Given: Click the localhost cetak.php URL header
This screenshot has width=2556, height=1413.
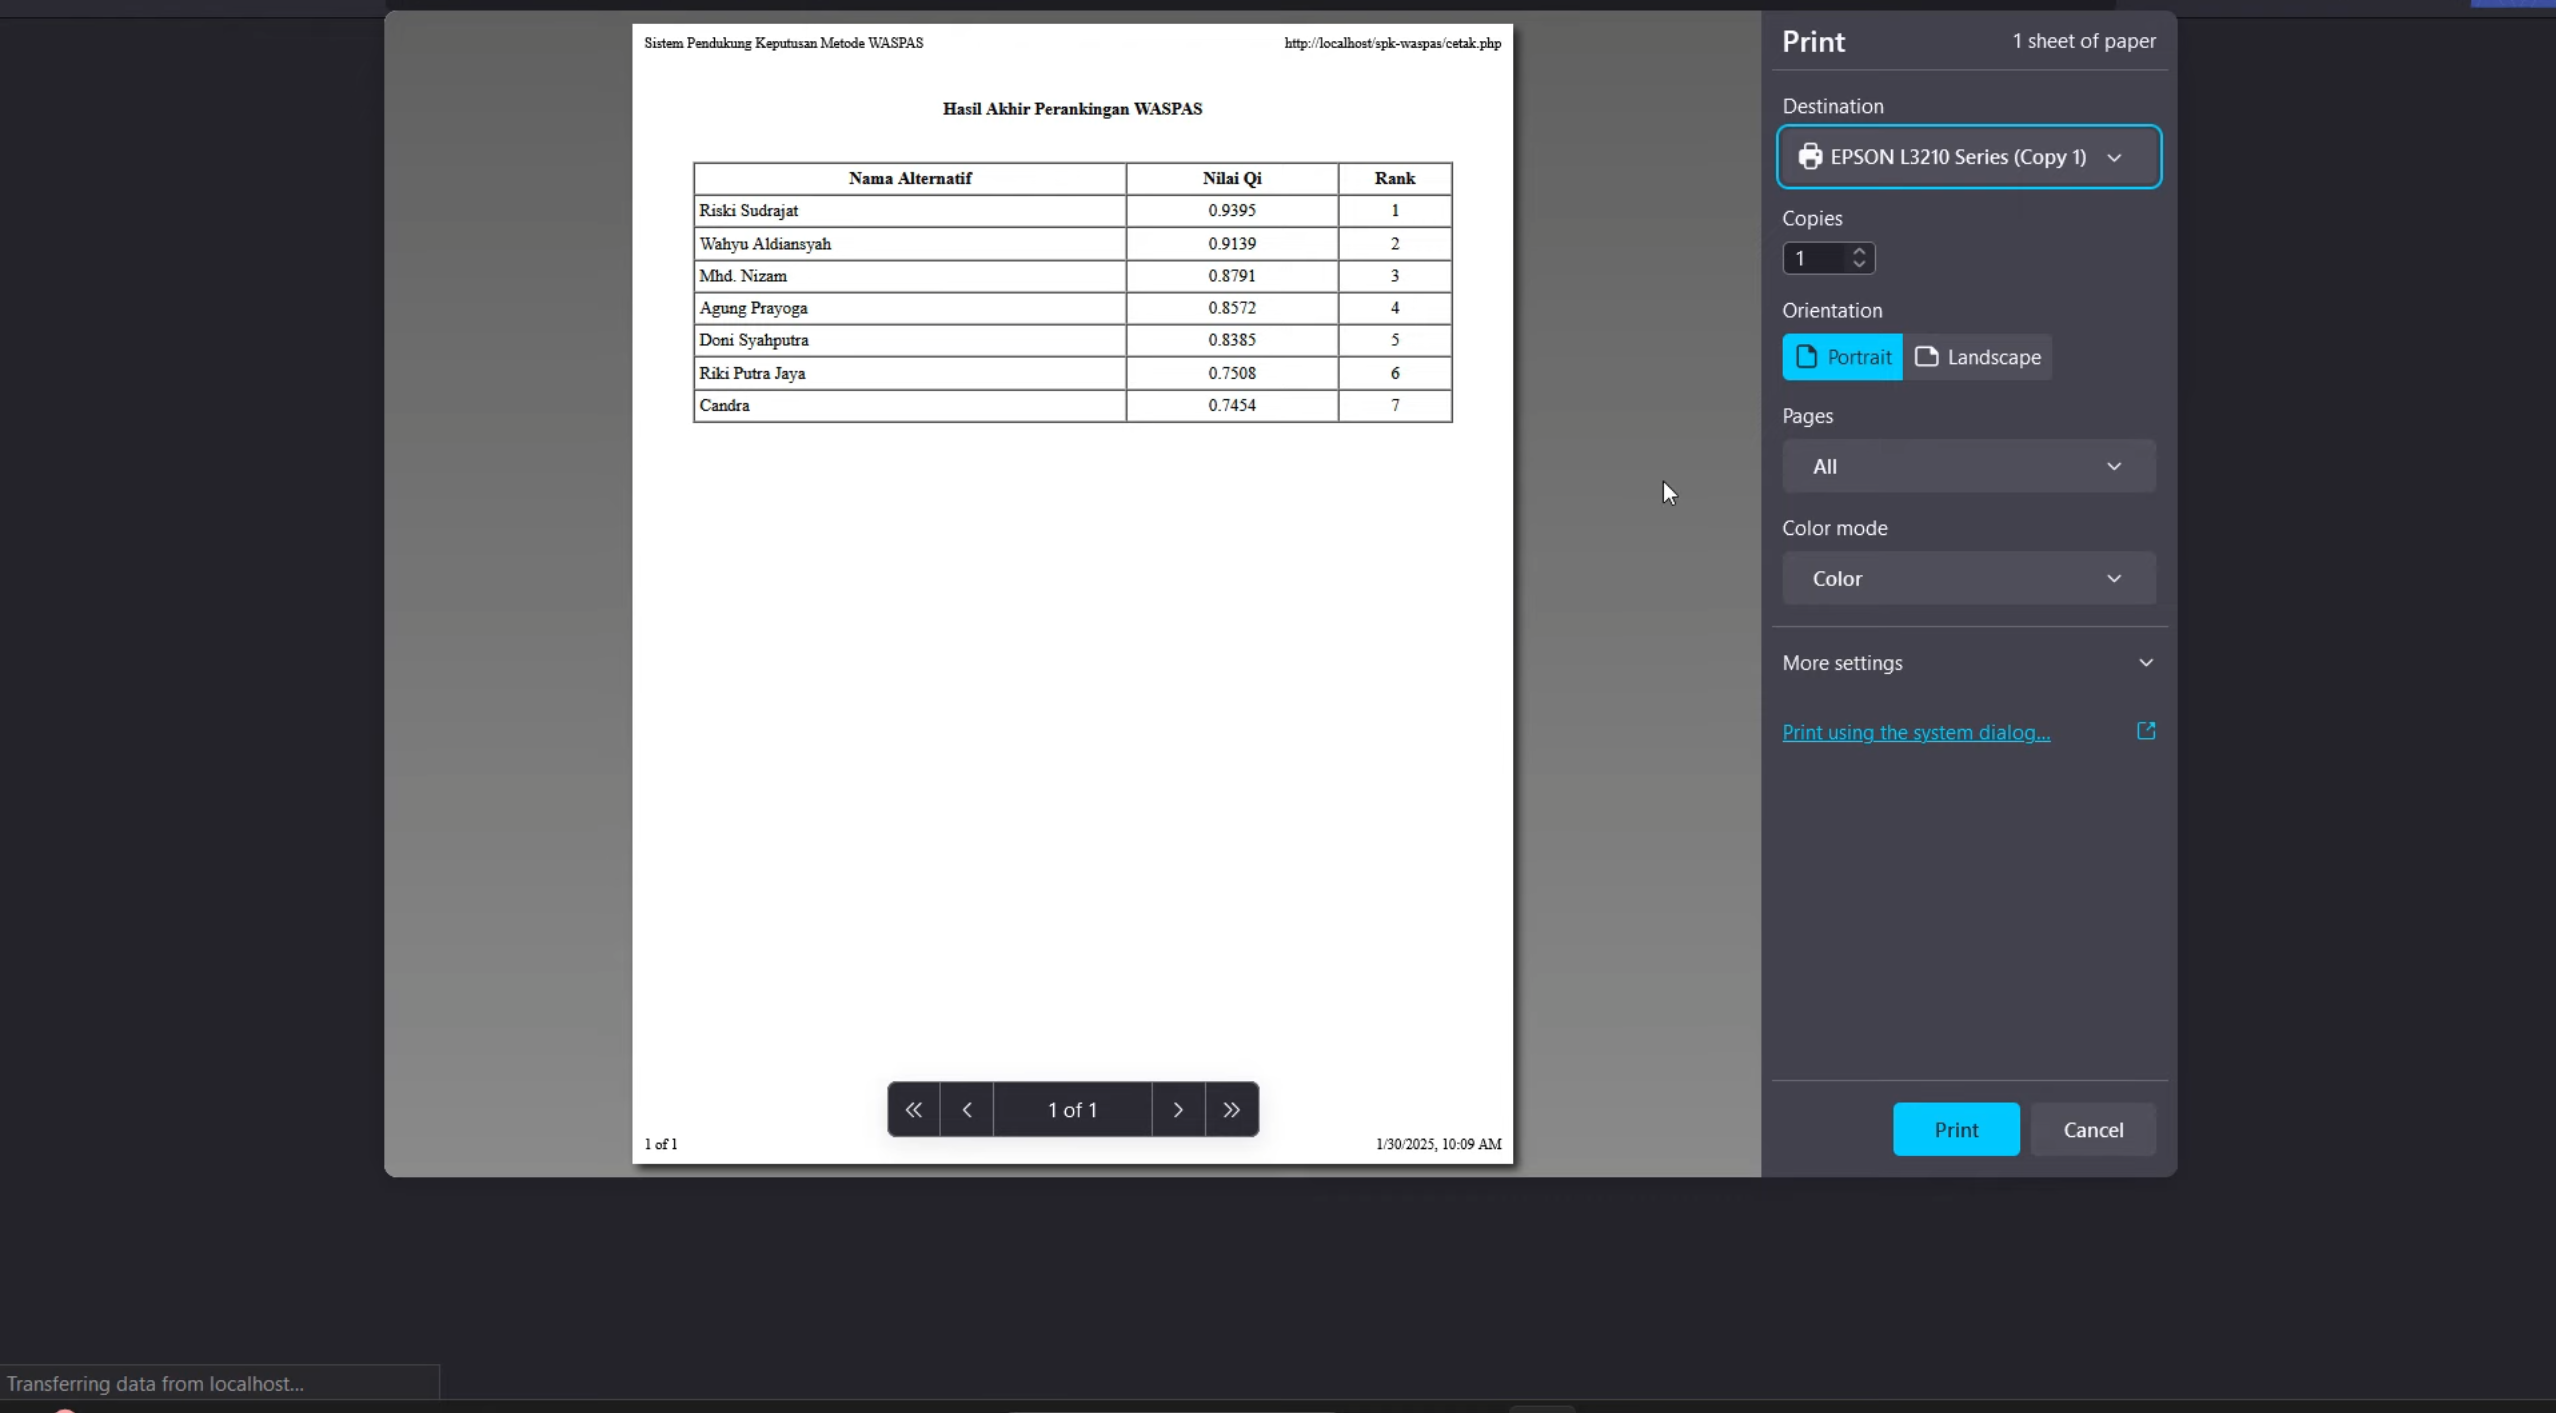Looking at the screenshot, I should (1392, 43).
